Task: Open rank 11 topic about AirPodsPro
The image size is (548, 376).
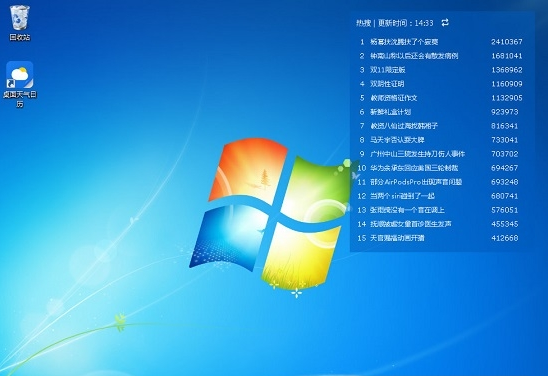Action: (416, 182)
